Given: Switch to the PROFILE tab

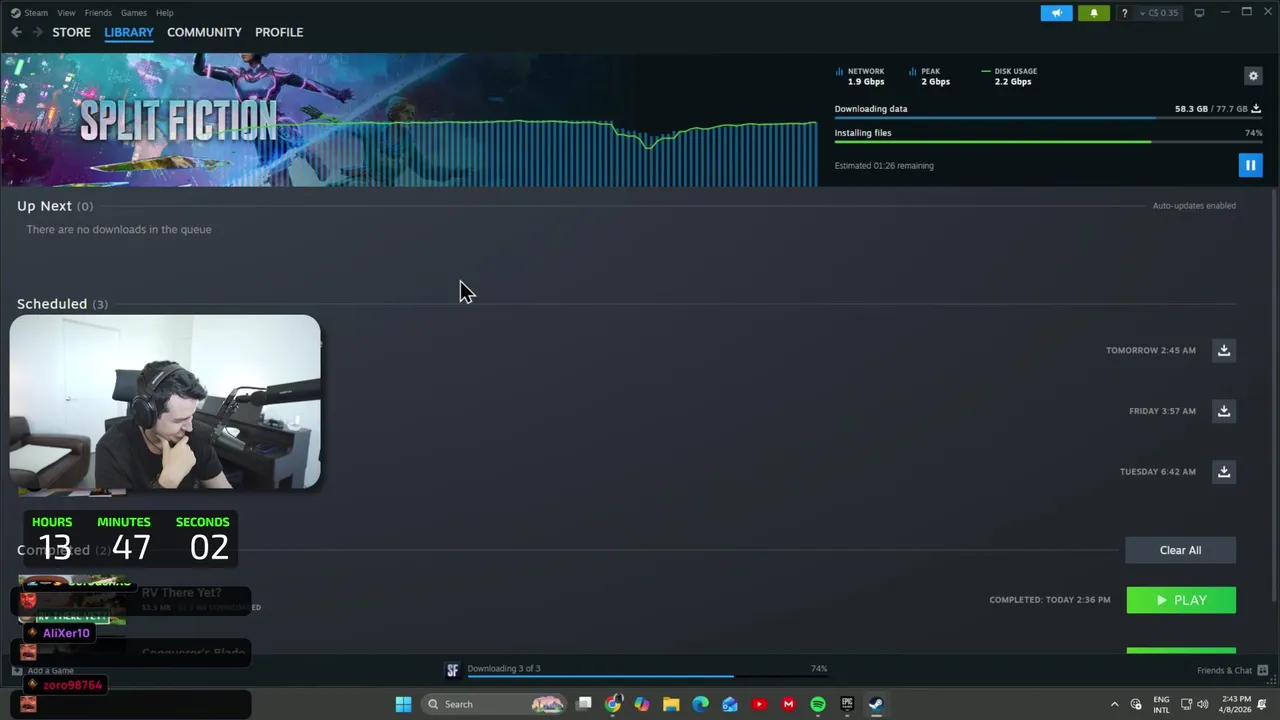Looking at the screenshot, I should (x=279, y=32).
